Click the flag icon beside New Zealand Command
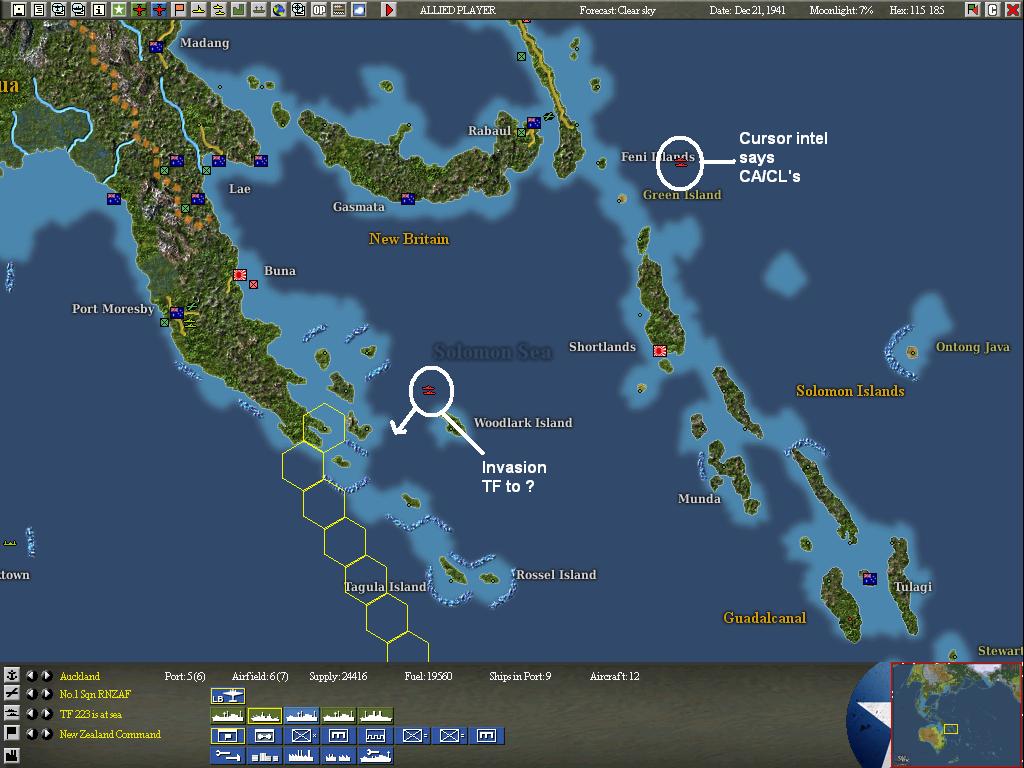The height and width of the screenshot is (768, 1024). (12, 733)
